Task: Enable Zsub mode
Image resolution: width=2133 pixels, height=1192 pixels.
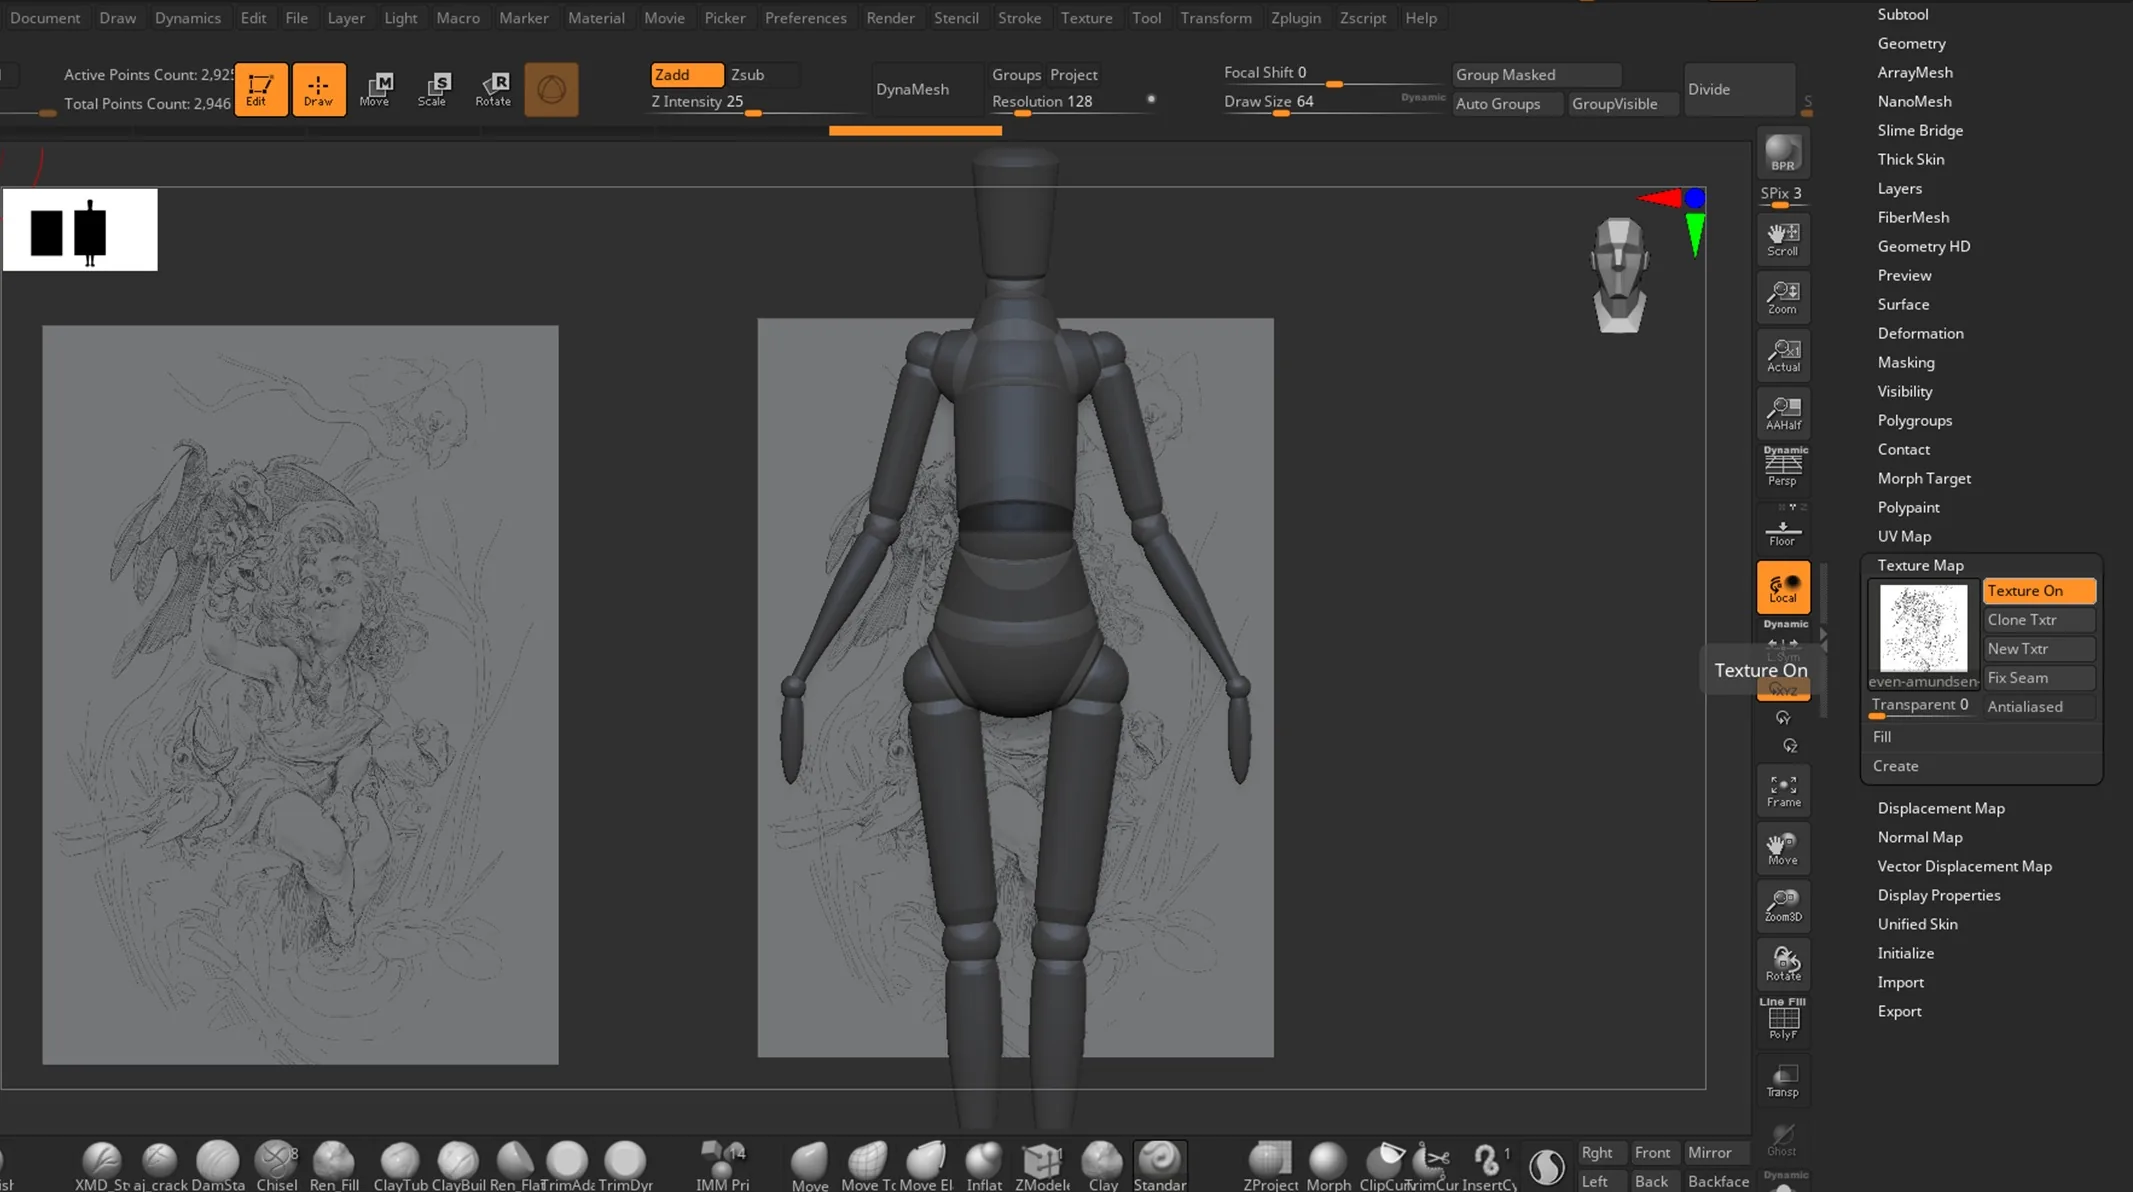Action: [762, 75]
